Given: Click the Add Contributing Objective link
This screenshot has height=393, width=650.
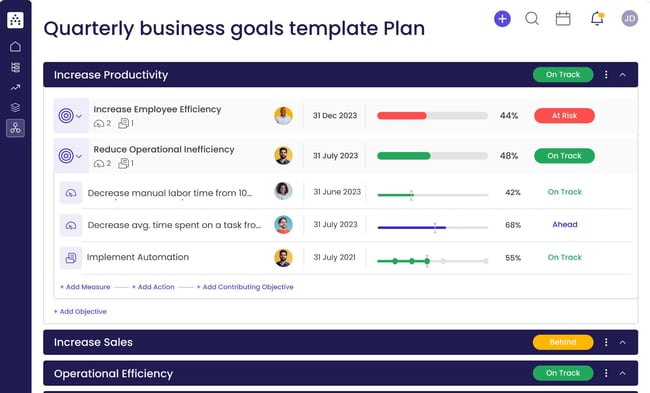Looking at the screenshot, I should click(x=245, y=287).
